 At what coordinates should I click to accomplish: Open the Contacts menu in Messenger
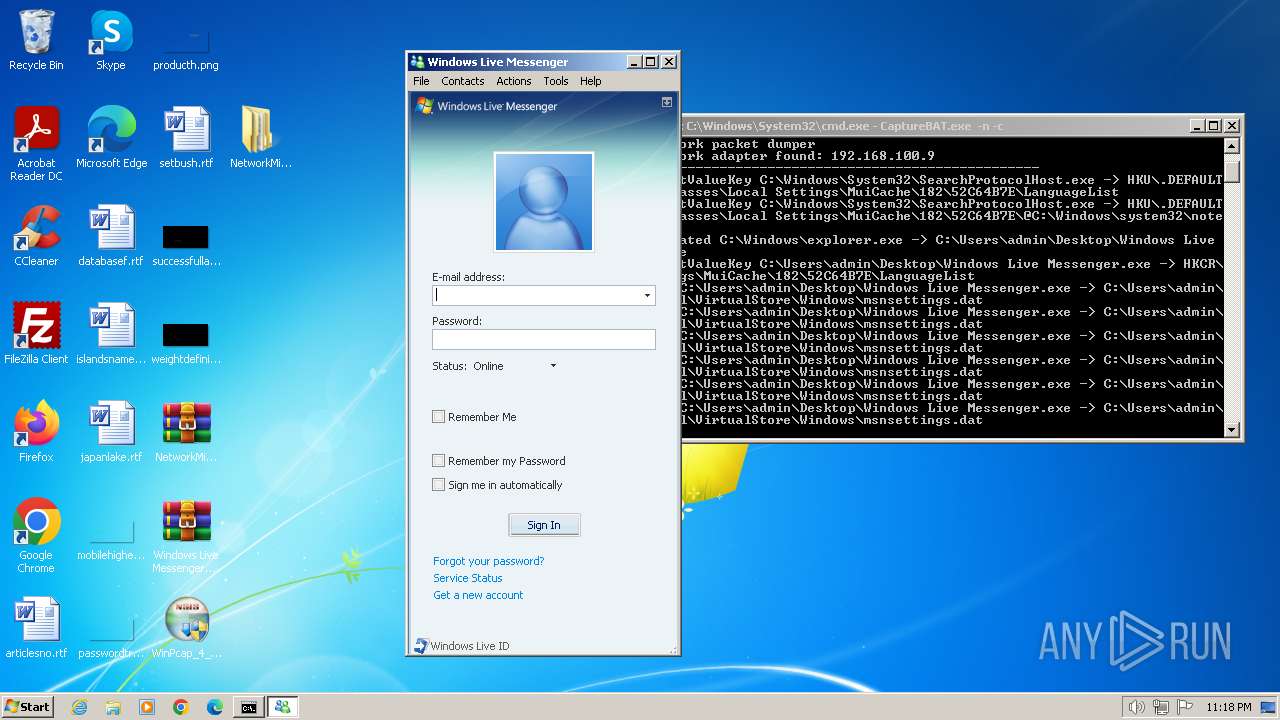click(463, 81)
